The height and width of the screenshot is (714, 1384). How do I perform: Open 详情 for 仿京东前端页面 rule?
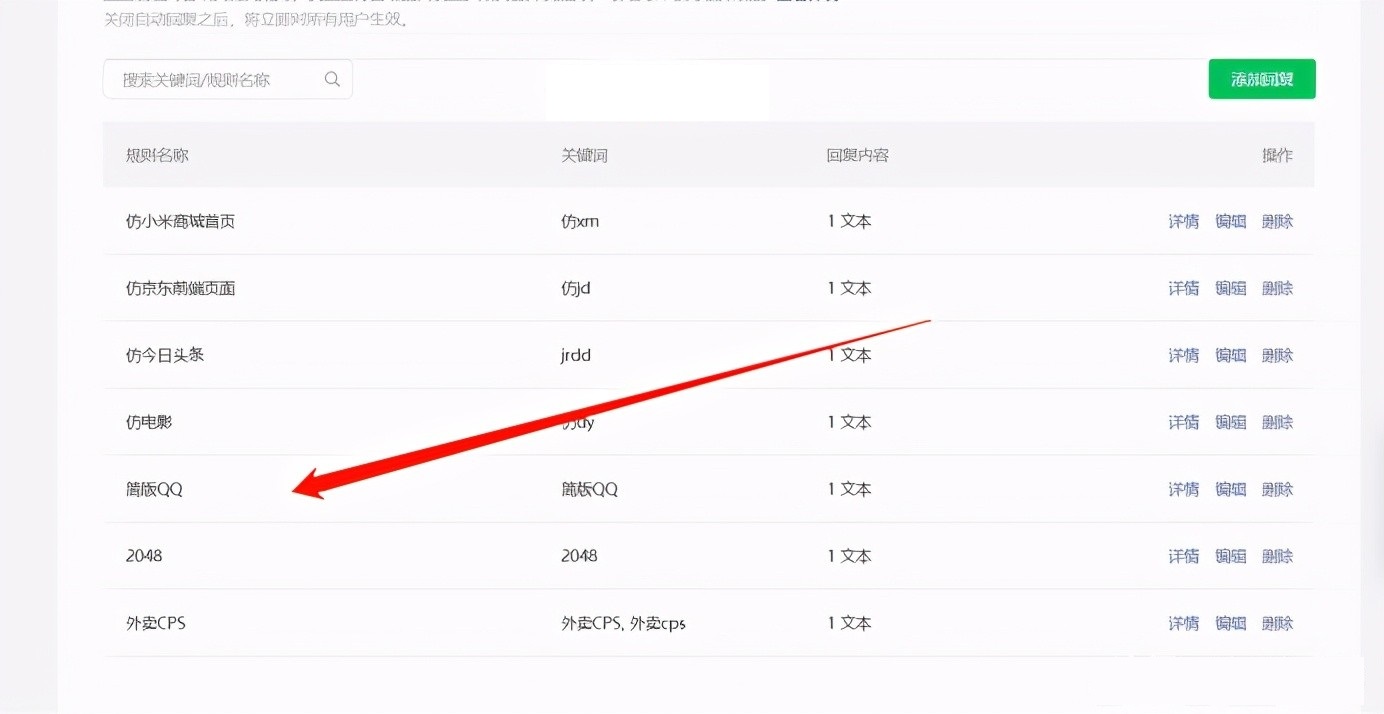(x=1184, y=289)
